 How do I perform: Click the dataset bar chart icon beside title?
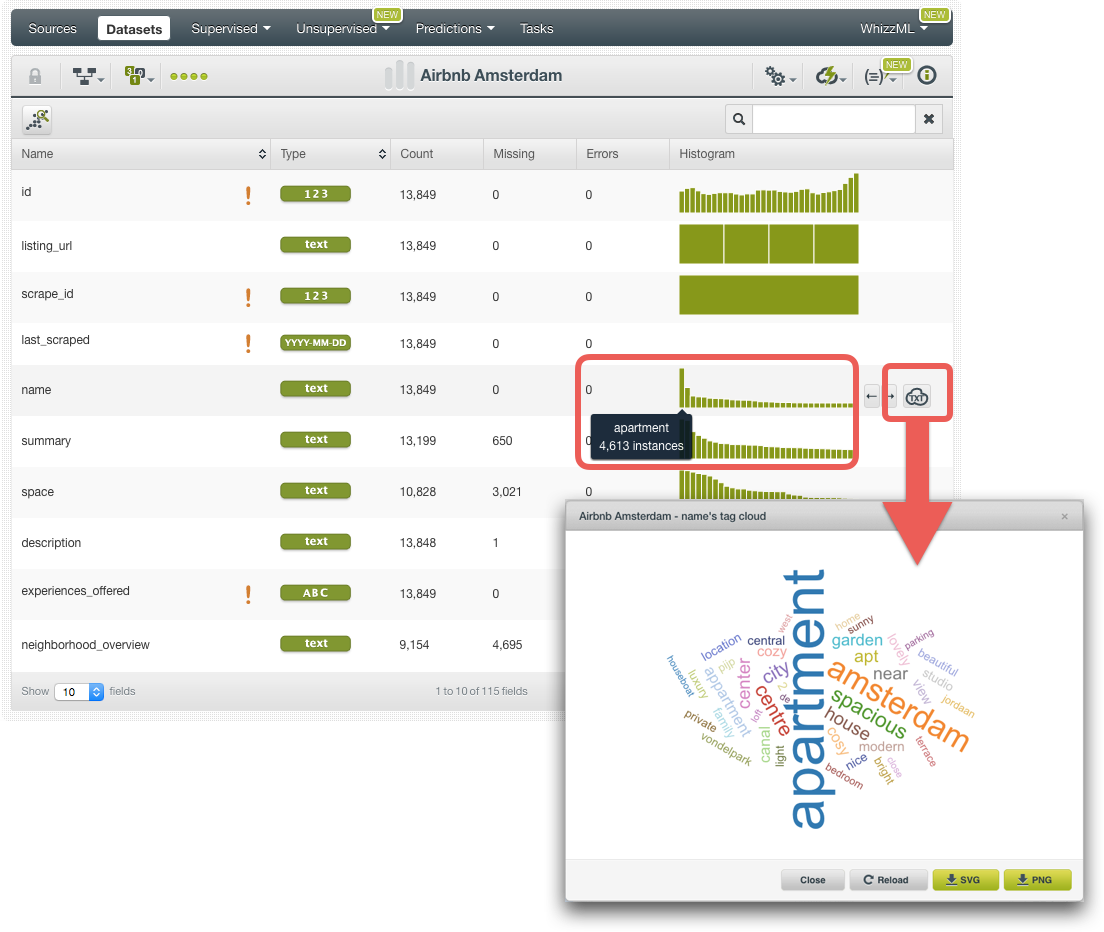click(399, 75)
